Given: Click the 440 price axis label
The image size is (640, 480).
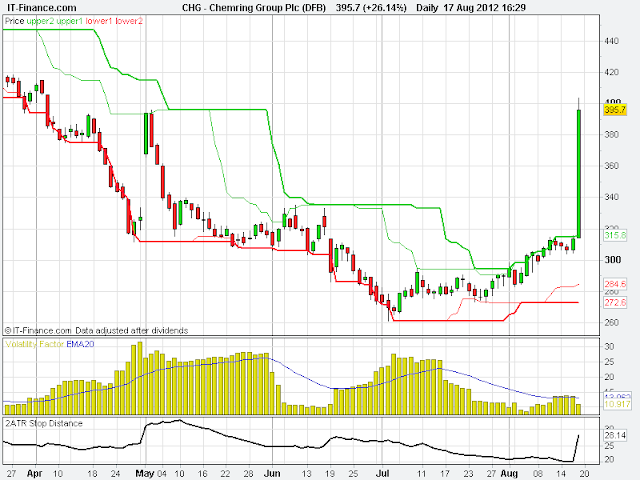Looking at the screenshot, I should click(611, 41).
